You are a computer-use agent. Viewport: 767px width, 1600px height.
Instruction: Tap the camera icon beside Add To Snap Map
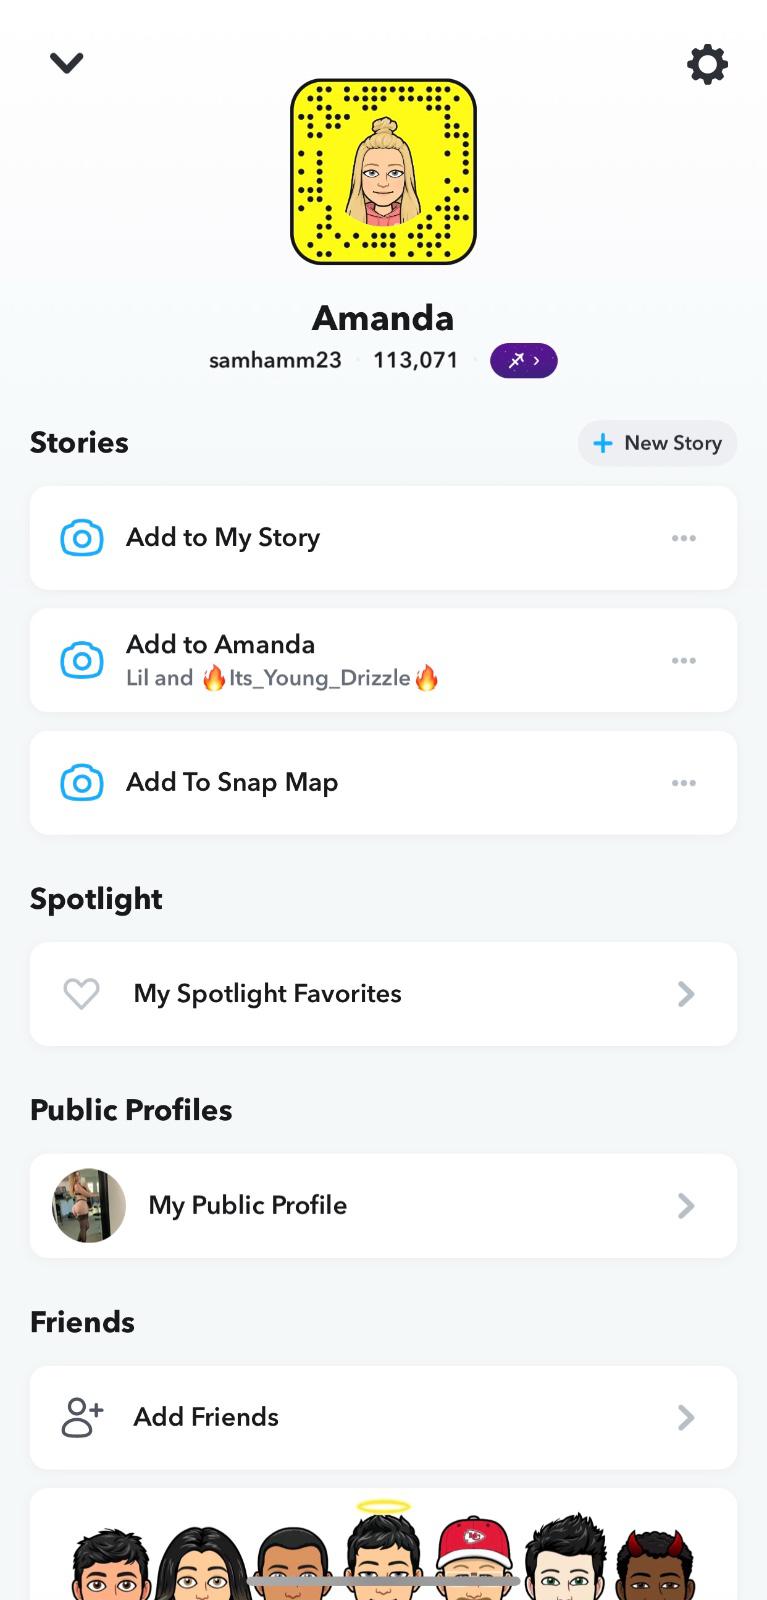point(82,783)
